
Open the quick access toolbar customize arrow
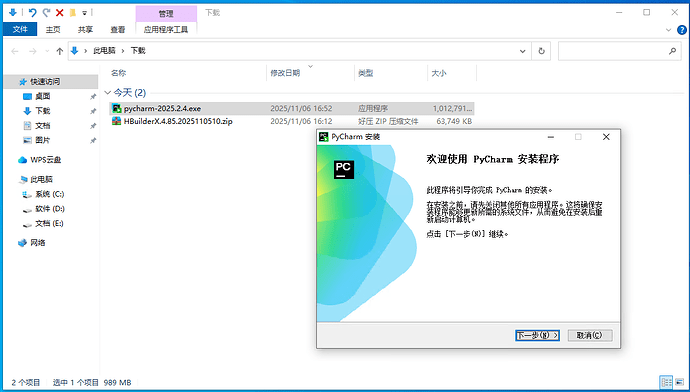(84, 13)
